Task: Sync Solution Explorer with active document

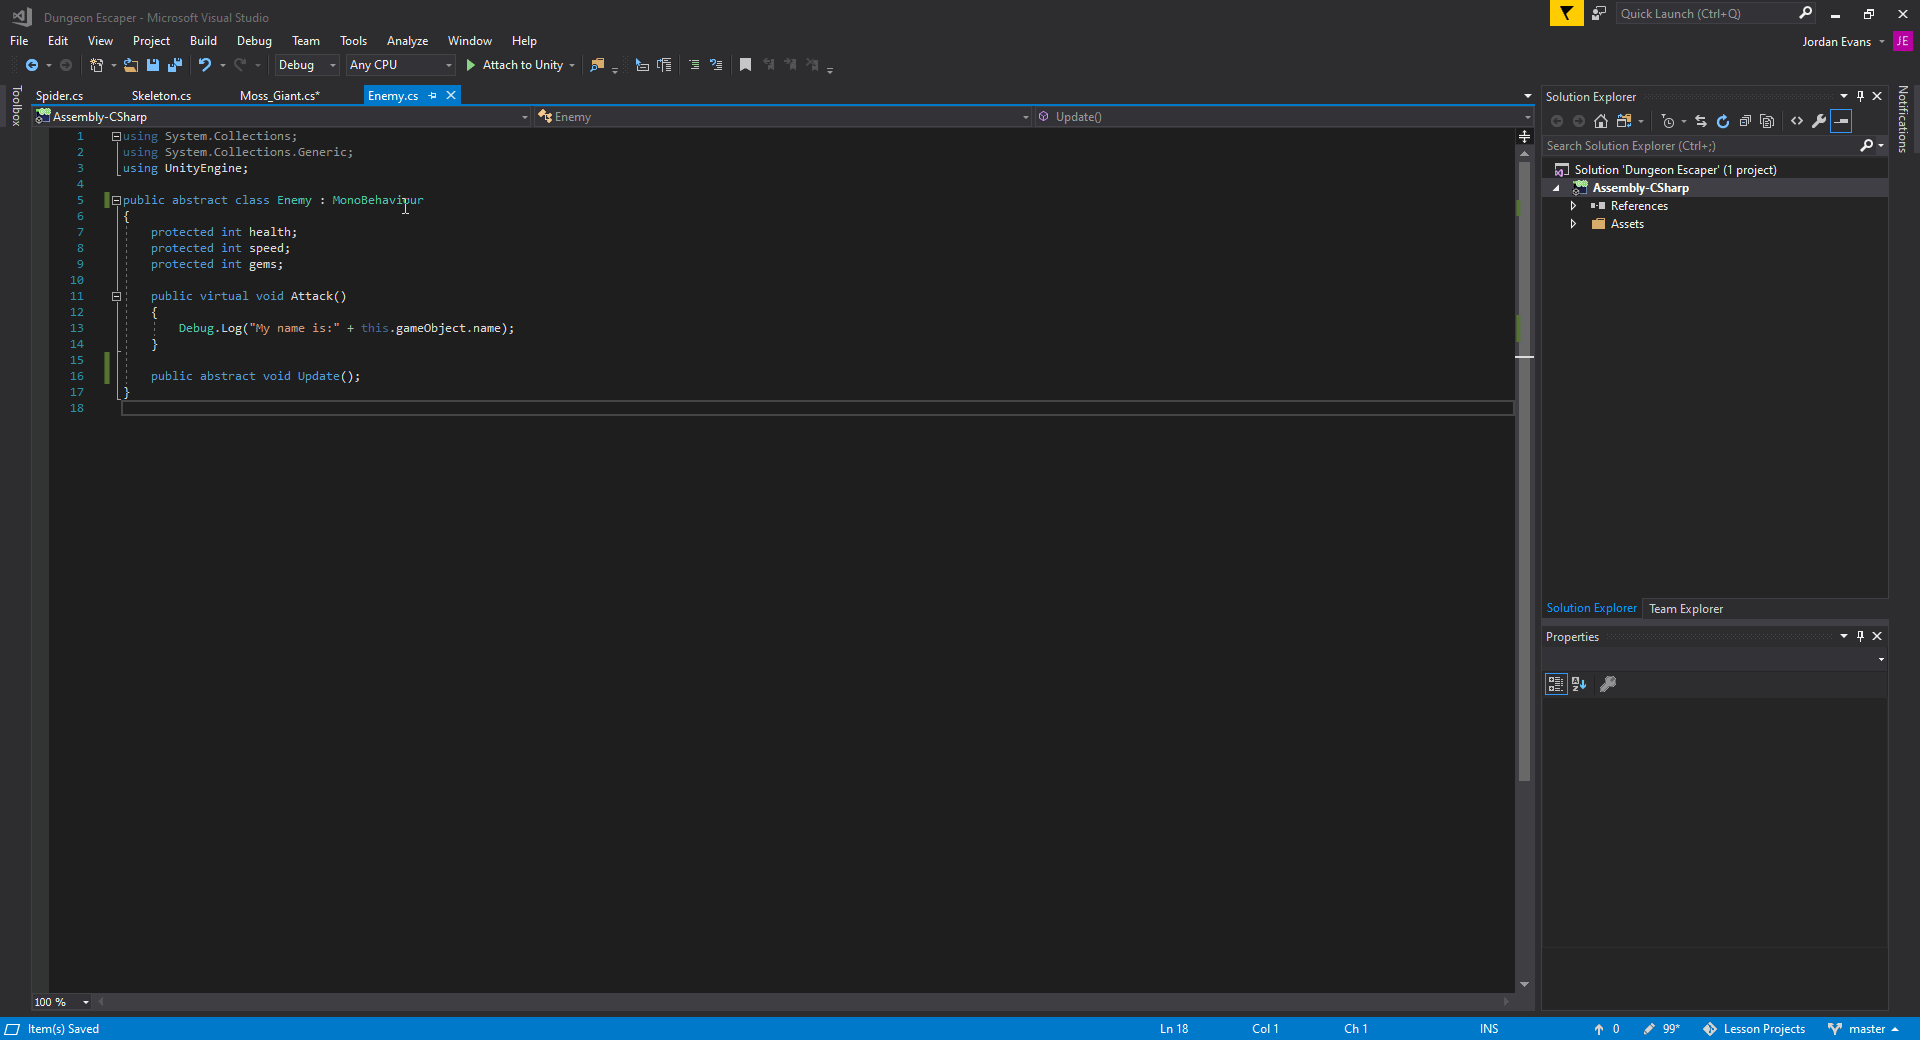Action: (1700, 121)
